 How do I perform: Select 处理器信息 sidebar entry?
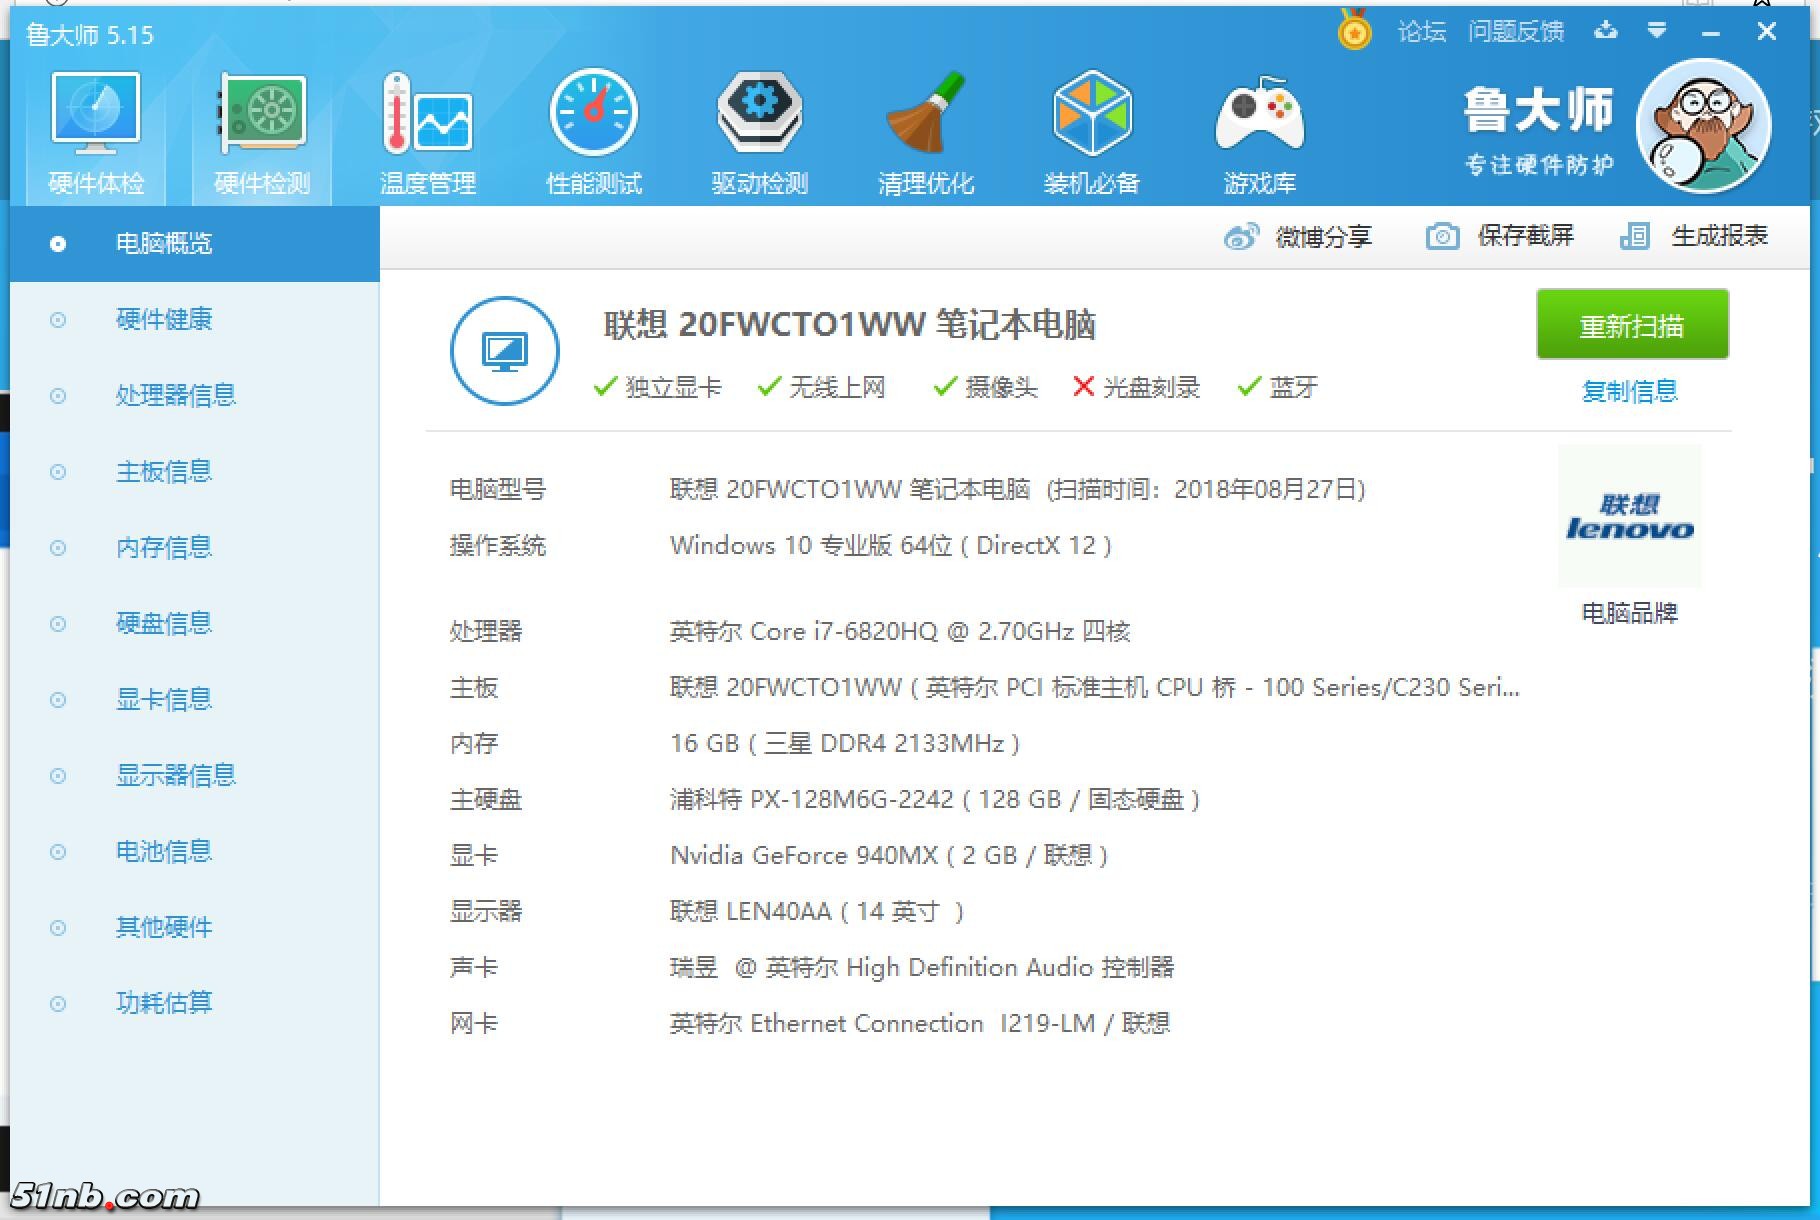[x=175, y=396]
